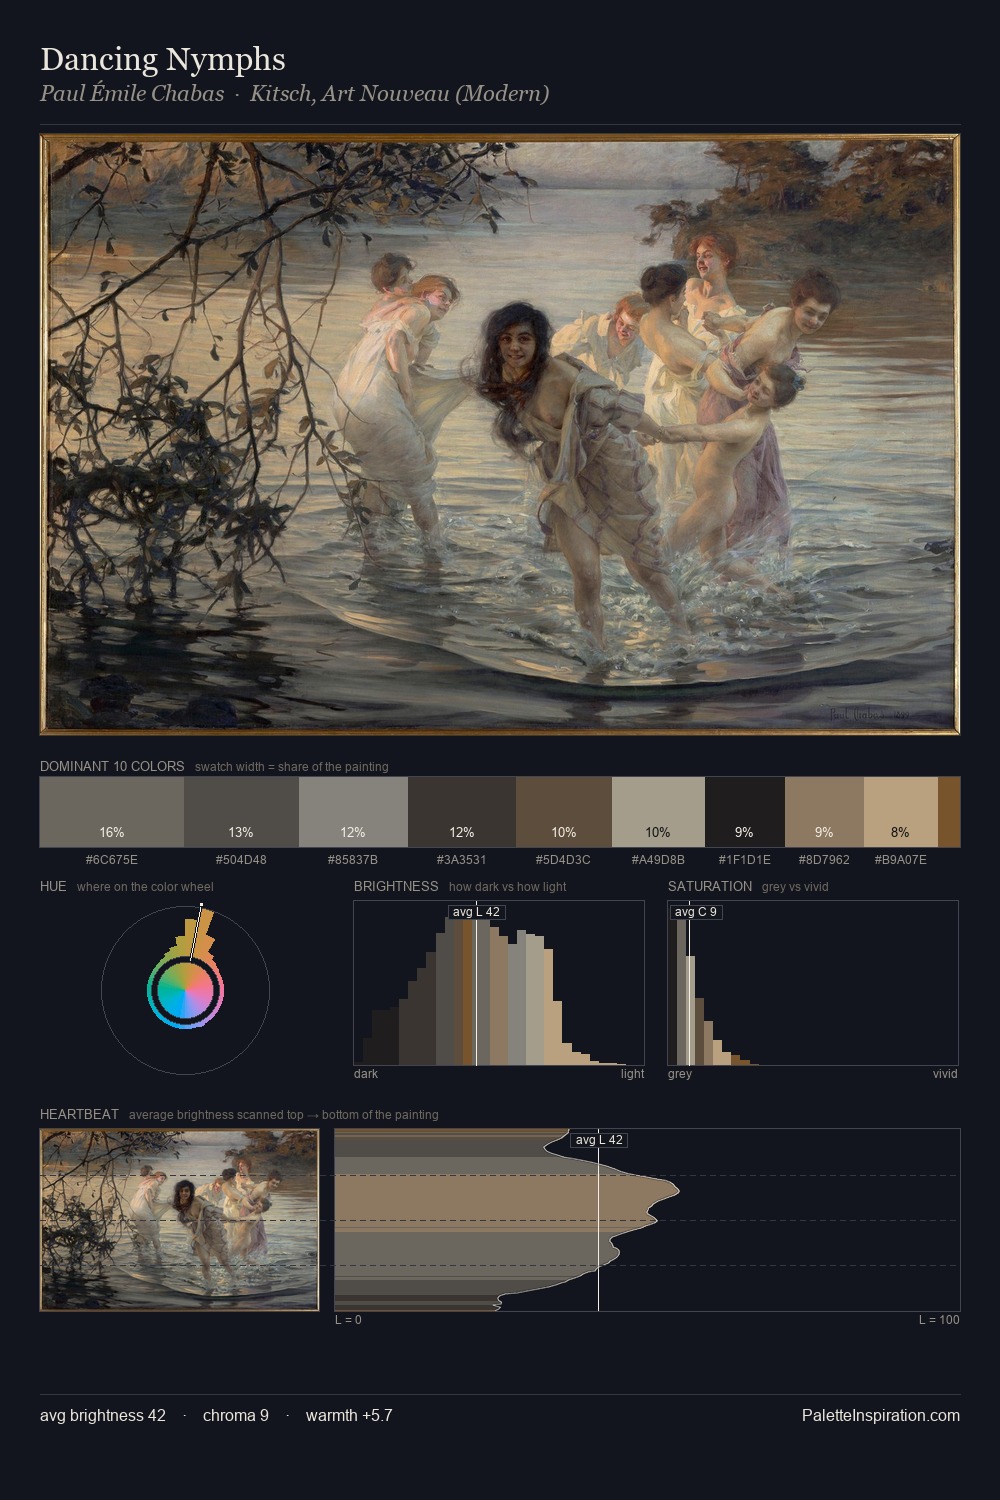This screenshot has width=1000, height=1500.
Task: Pick the #85837B swatch at 12%
Action: 353,812
